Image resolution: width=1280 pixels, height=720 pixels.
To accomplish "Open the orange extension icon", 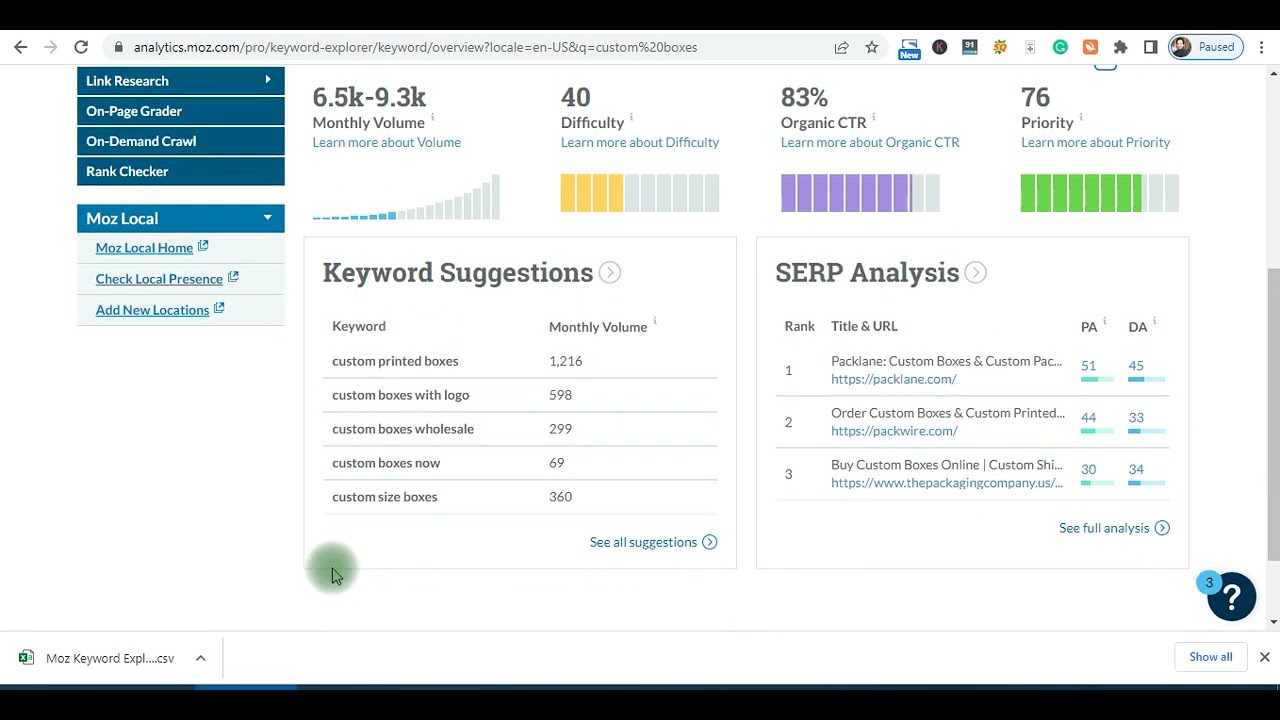I will [1091, 47].
